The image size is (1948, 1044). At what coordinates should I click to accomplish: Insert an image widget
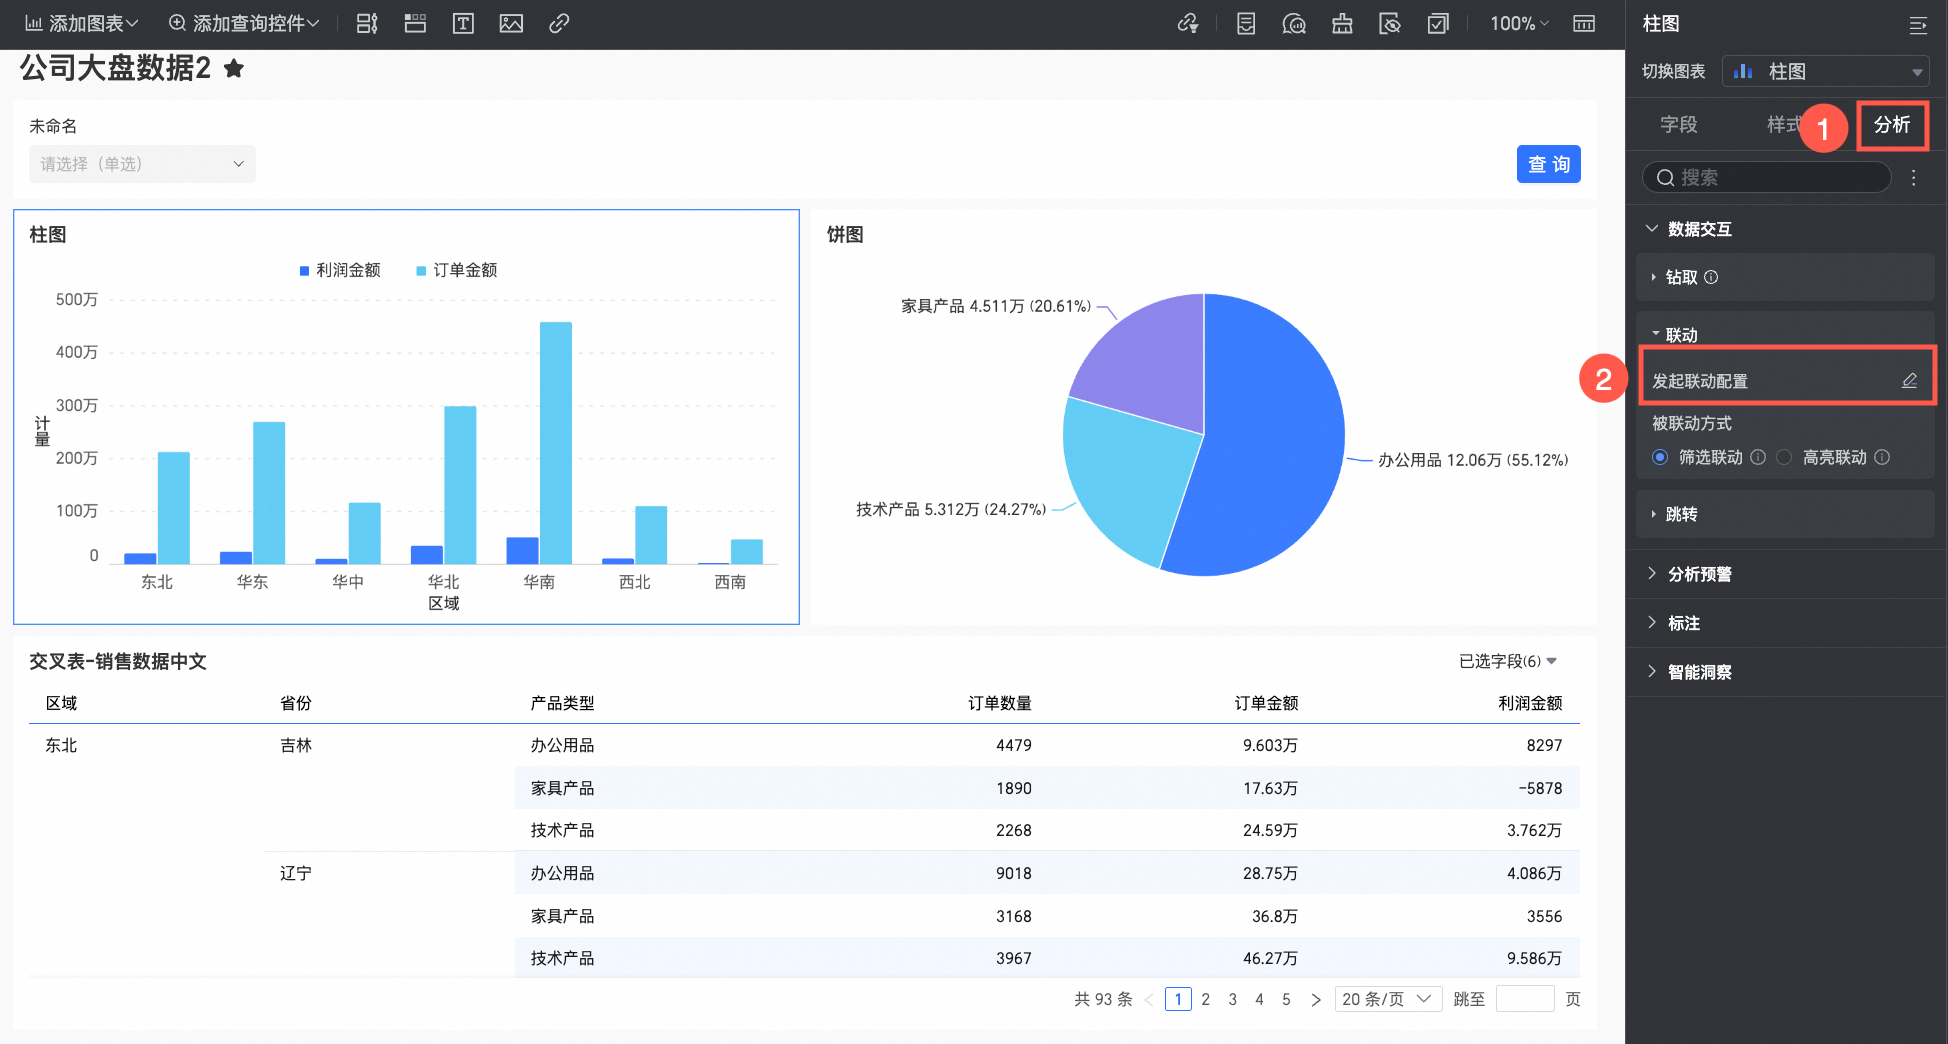click(x=511, y=23)
